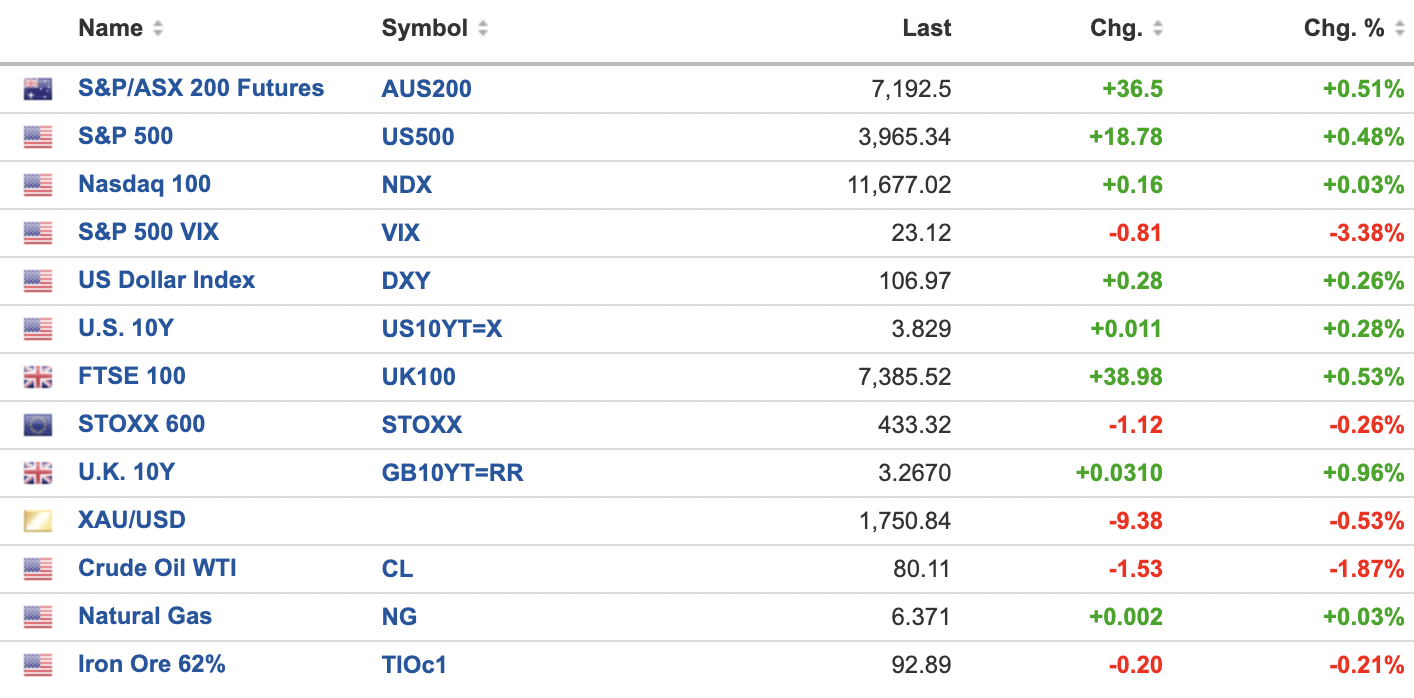Click the GB10YT=RR symbol link
This screenshot has width=1414, height=698.
point(452,473)
